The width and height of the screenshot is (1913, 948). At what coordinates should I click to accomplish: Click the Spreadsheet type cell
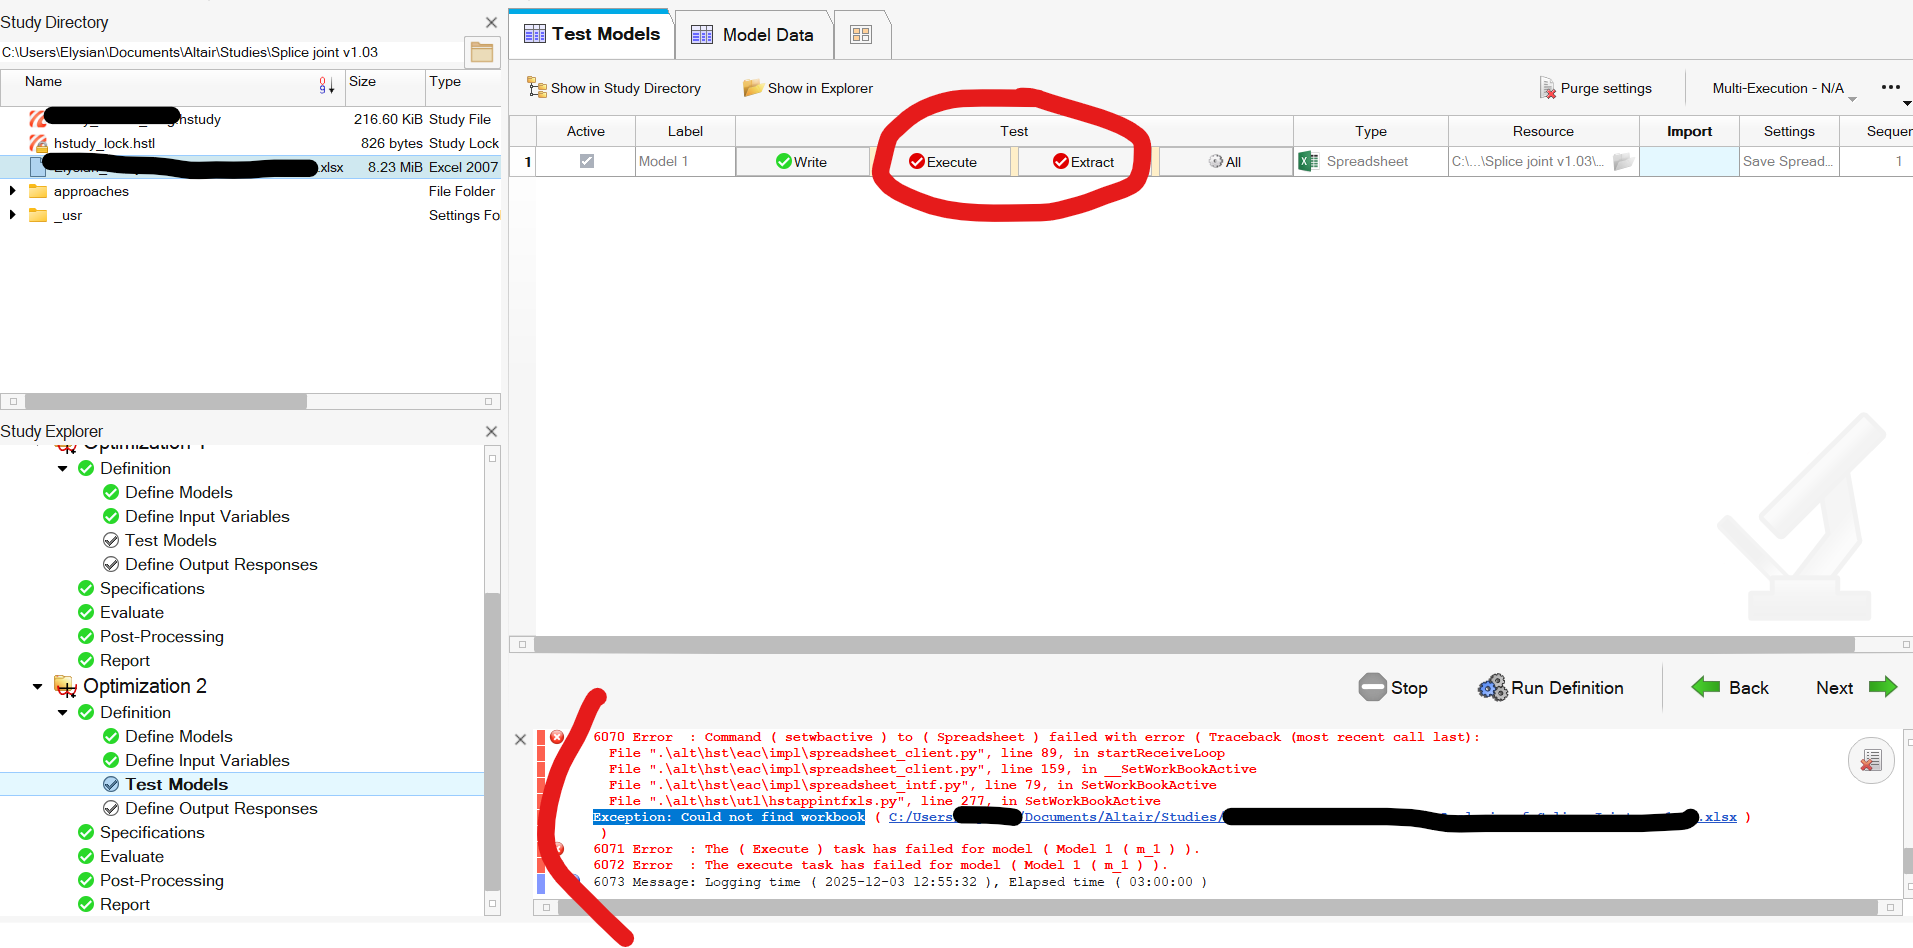pyautogui.click(x=1370, y=161)
